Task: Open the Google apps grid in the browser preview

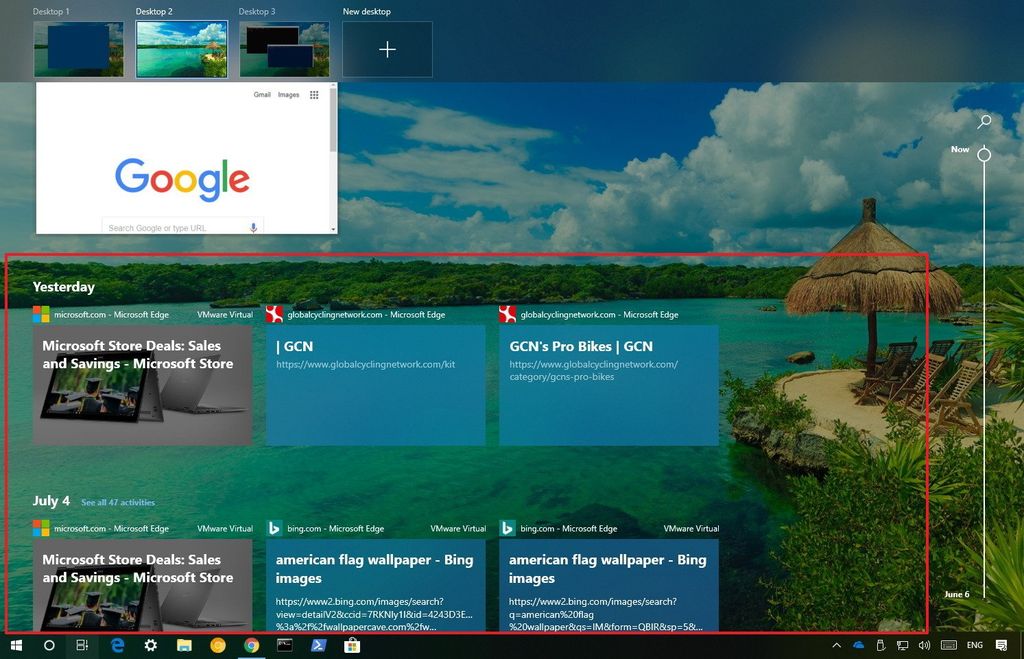Action: click(313, 93)
